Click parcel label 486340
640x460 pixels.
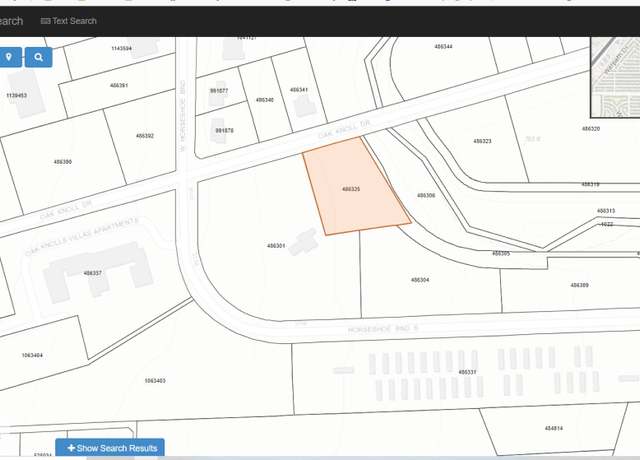[264, 100]
